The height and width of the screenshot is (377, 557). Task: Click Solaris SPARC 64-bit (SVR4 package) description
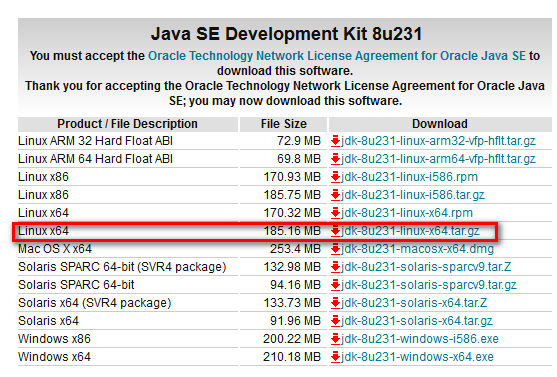click(122, 267)
